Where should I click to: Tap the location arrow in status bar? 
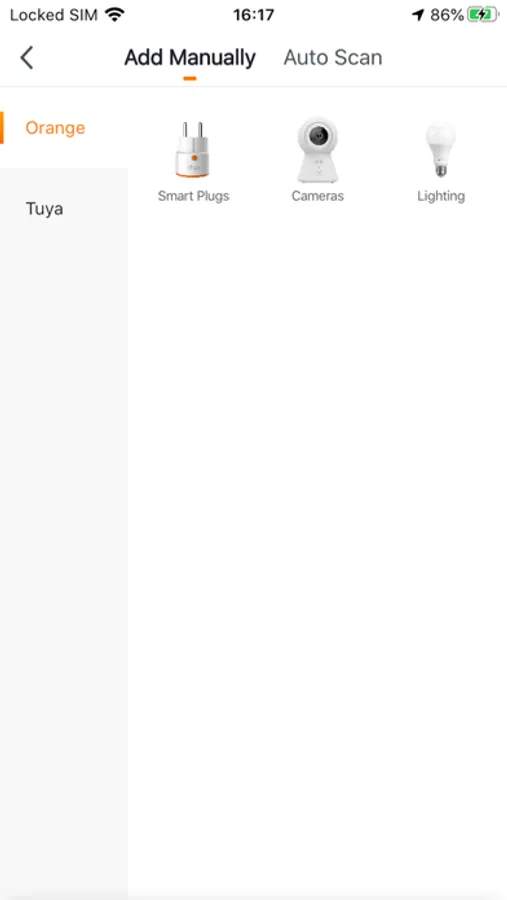point(419,15)
